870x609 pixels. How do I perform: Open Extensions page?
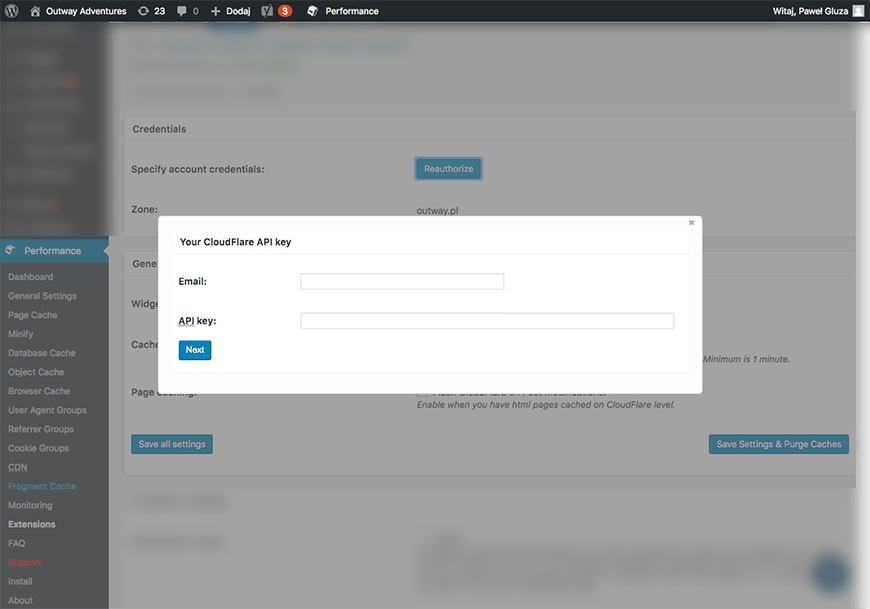coord(32,524)
